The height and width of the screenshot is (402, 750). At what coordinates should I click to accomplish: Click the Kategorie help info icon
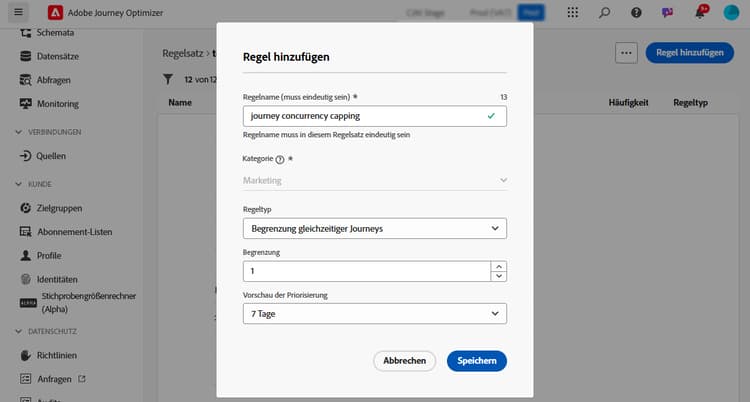(280, 159)
